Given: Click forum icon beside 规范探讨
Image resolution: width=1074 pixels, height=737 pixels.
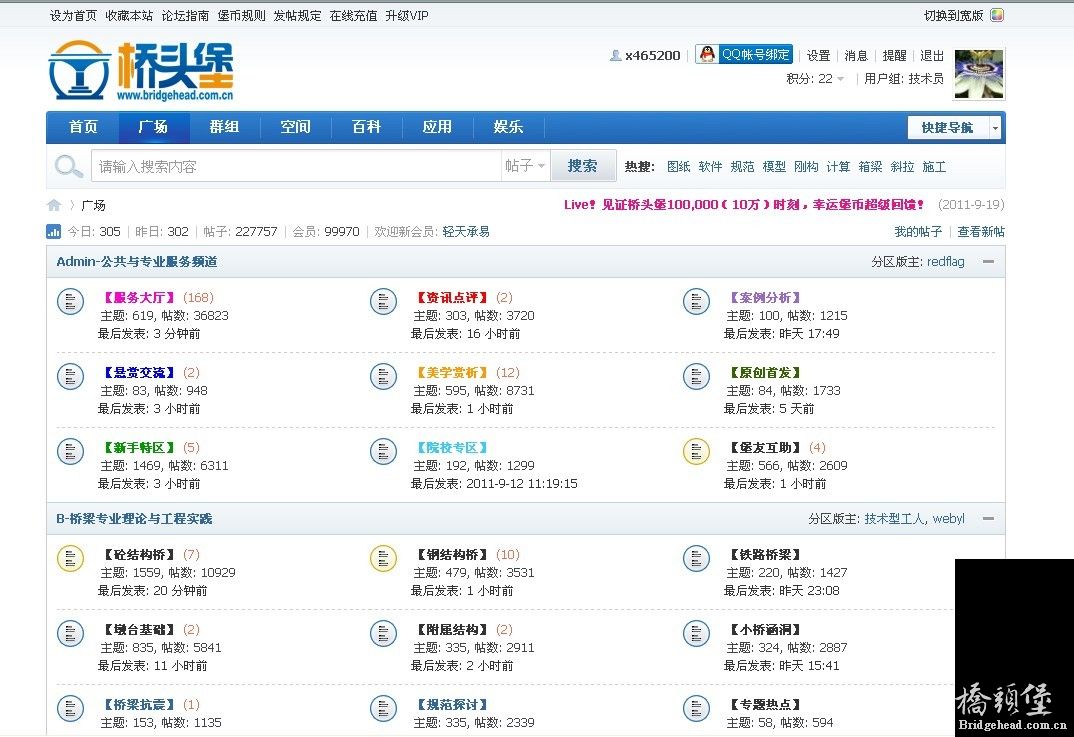Looking at the screenshot, I should click(383, 708).
